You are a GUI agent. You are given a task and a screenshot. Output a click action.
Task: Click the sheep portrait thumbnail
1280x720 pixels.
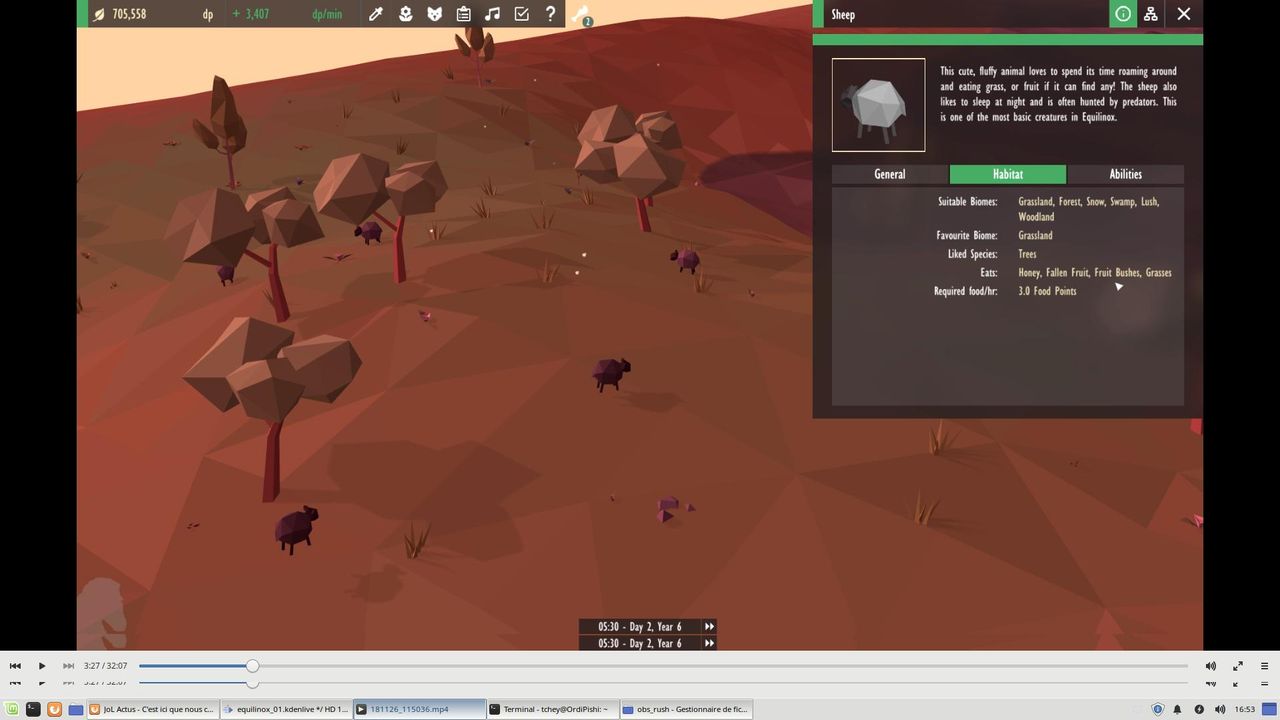pyautogui.click(x=878, y=105)
